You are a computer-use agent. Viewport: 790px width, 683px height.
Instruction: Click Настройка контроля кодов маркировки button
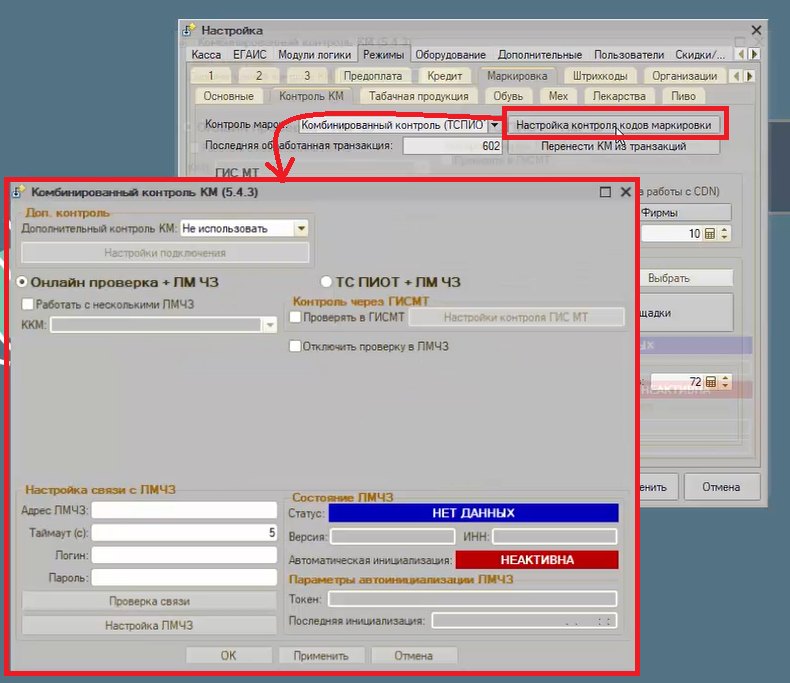pyautogui.click(x=614, y=125)
